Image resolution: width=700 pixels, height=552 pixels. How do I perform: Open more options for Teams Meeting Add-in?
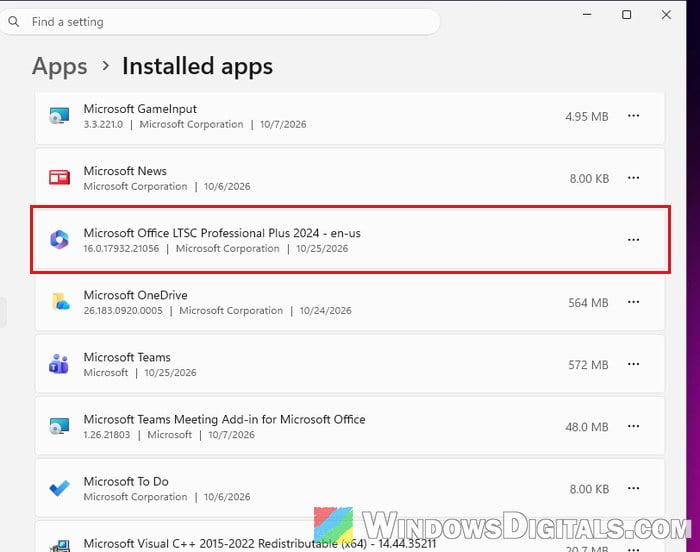pos(633,426)
